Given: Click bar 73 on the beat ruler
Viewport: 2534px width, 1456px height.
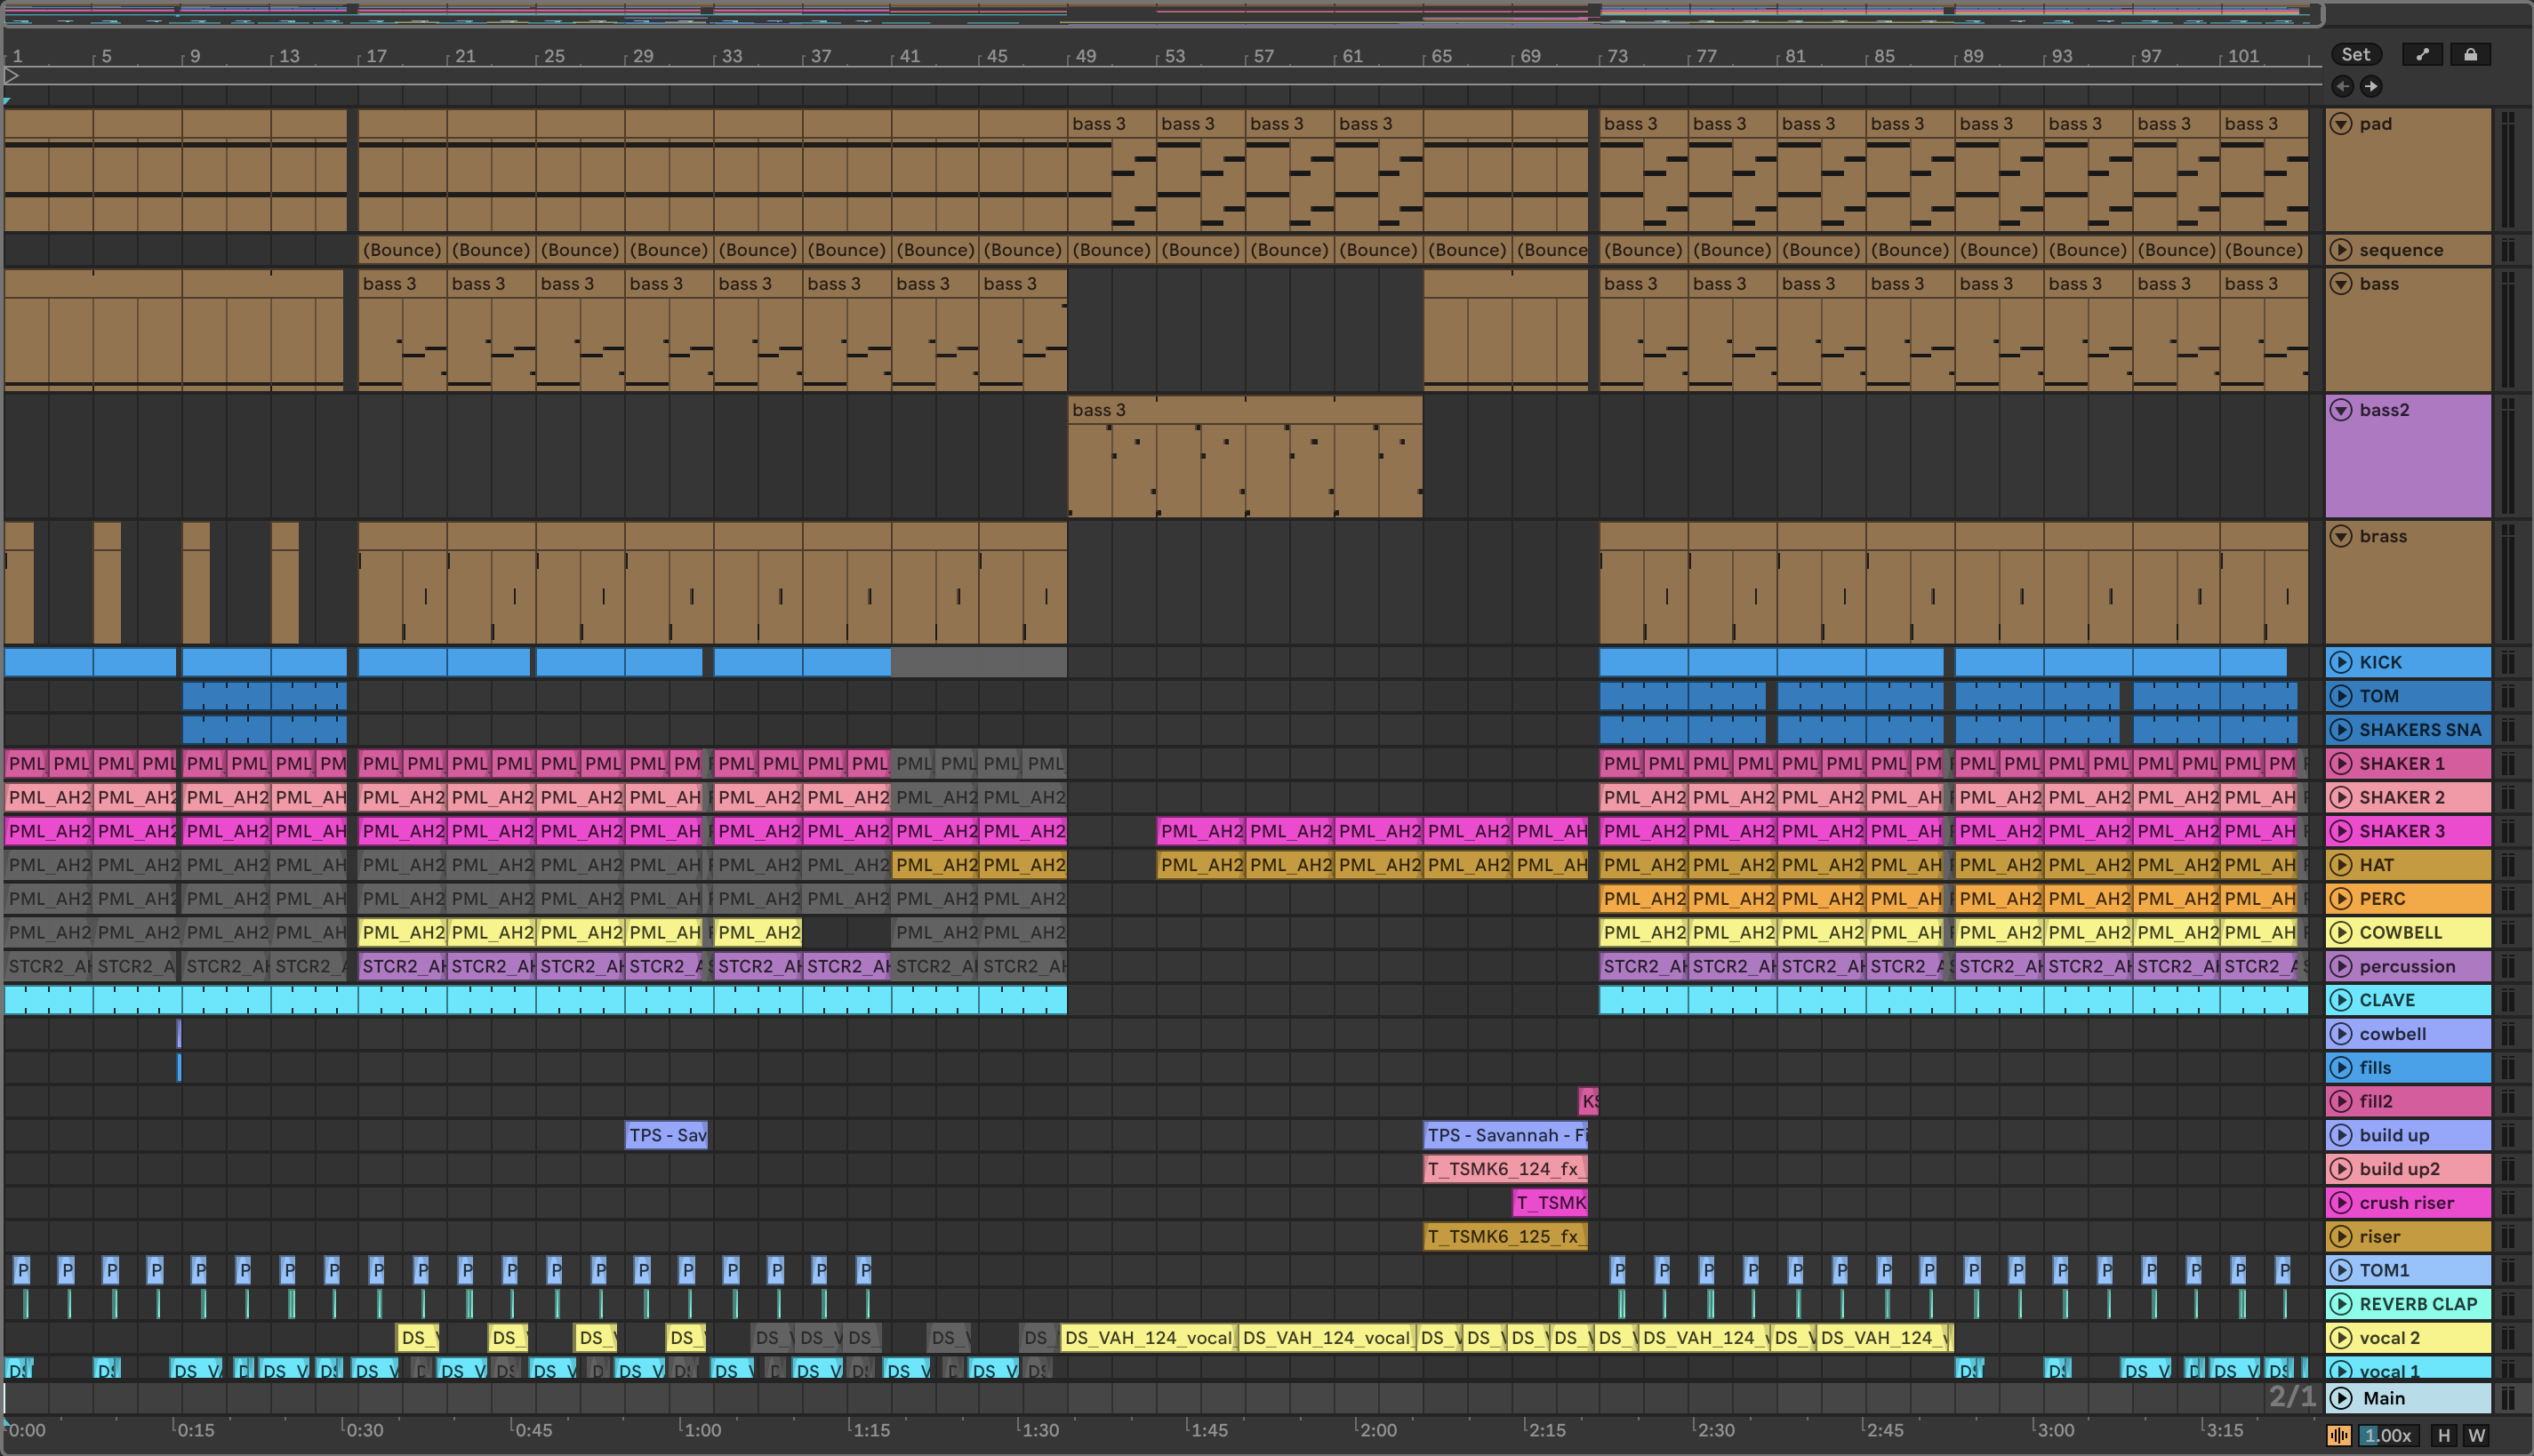Looking at the screenshot, I should coord(1617,56).
